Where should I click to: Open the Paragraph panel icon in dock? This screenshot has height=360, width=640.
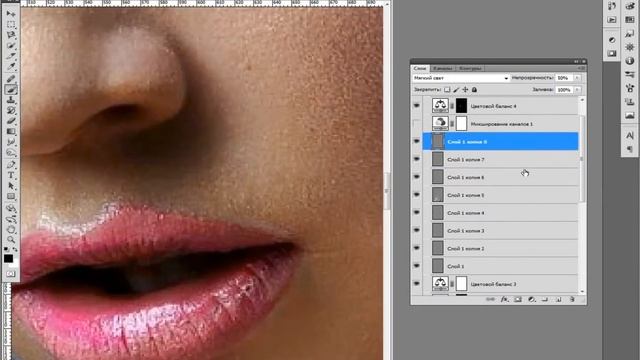630,149
